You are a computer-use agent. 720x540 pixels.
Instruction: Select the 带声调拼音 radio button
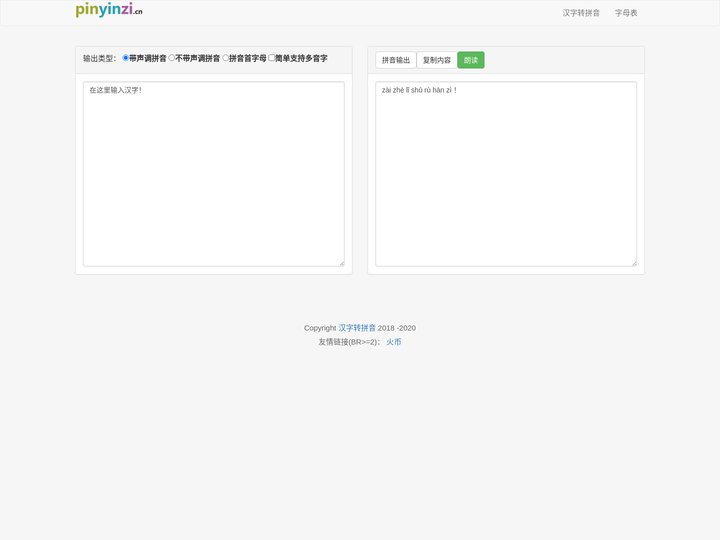pyautogui.click(x=125, y=58)
